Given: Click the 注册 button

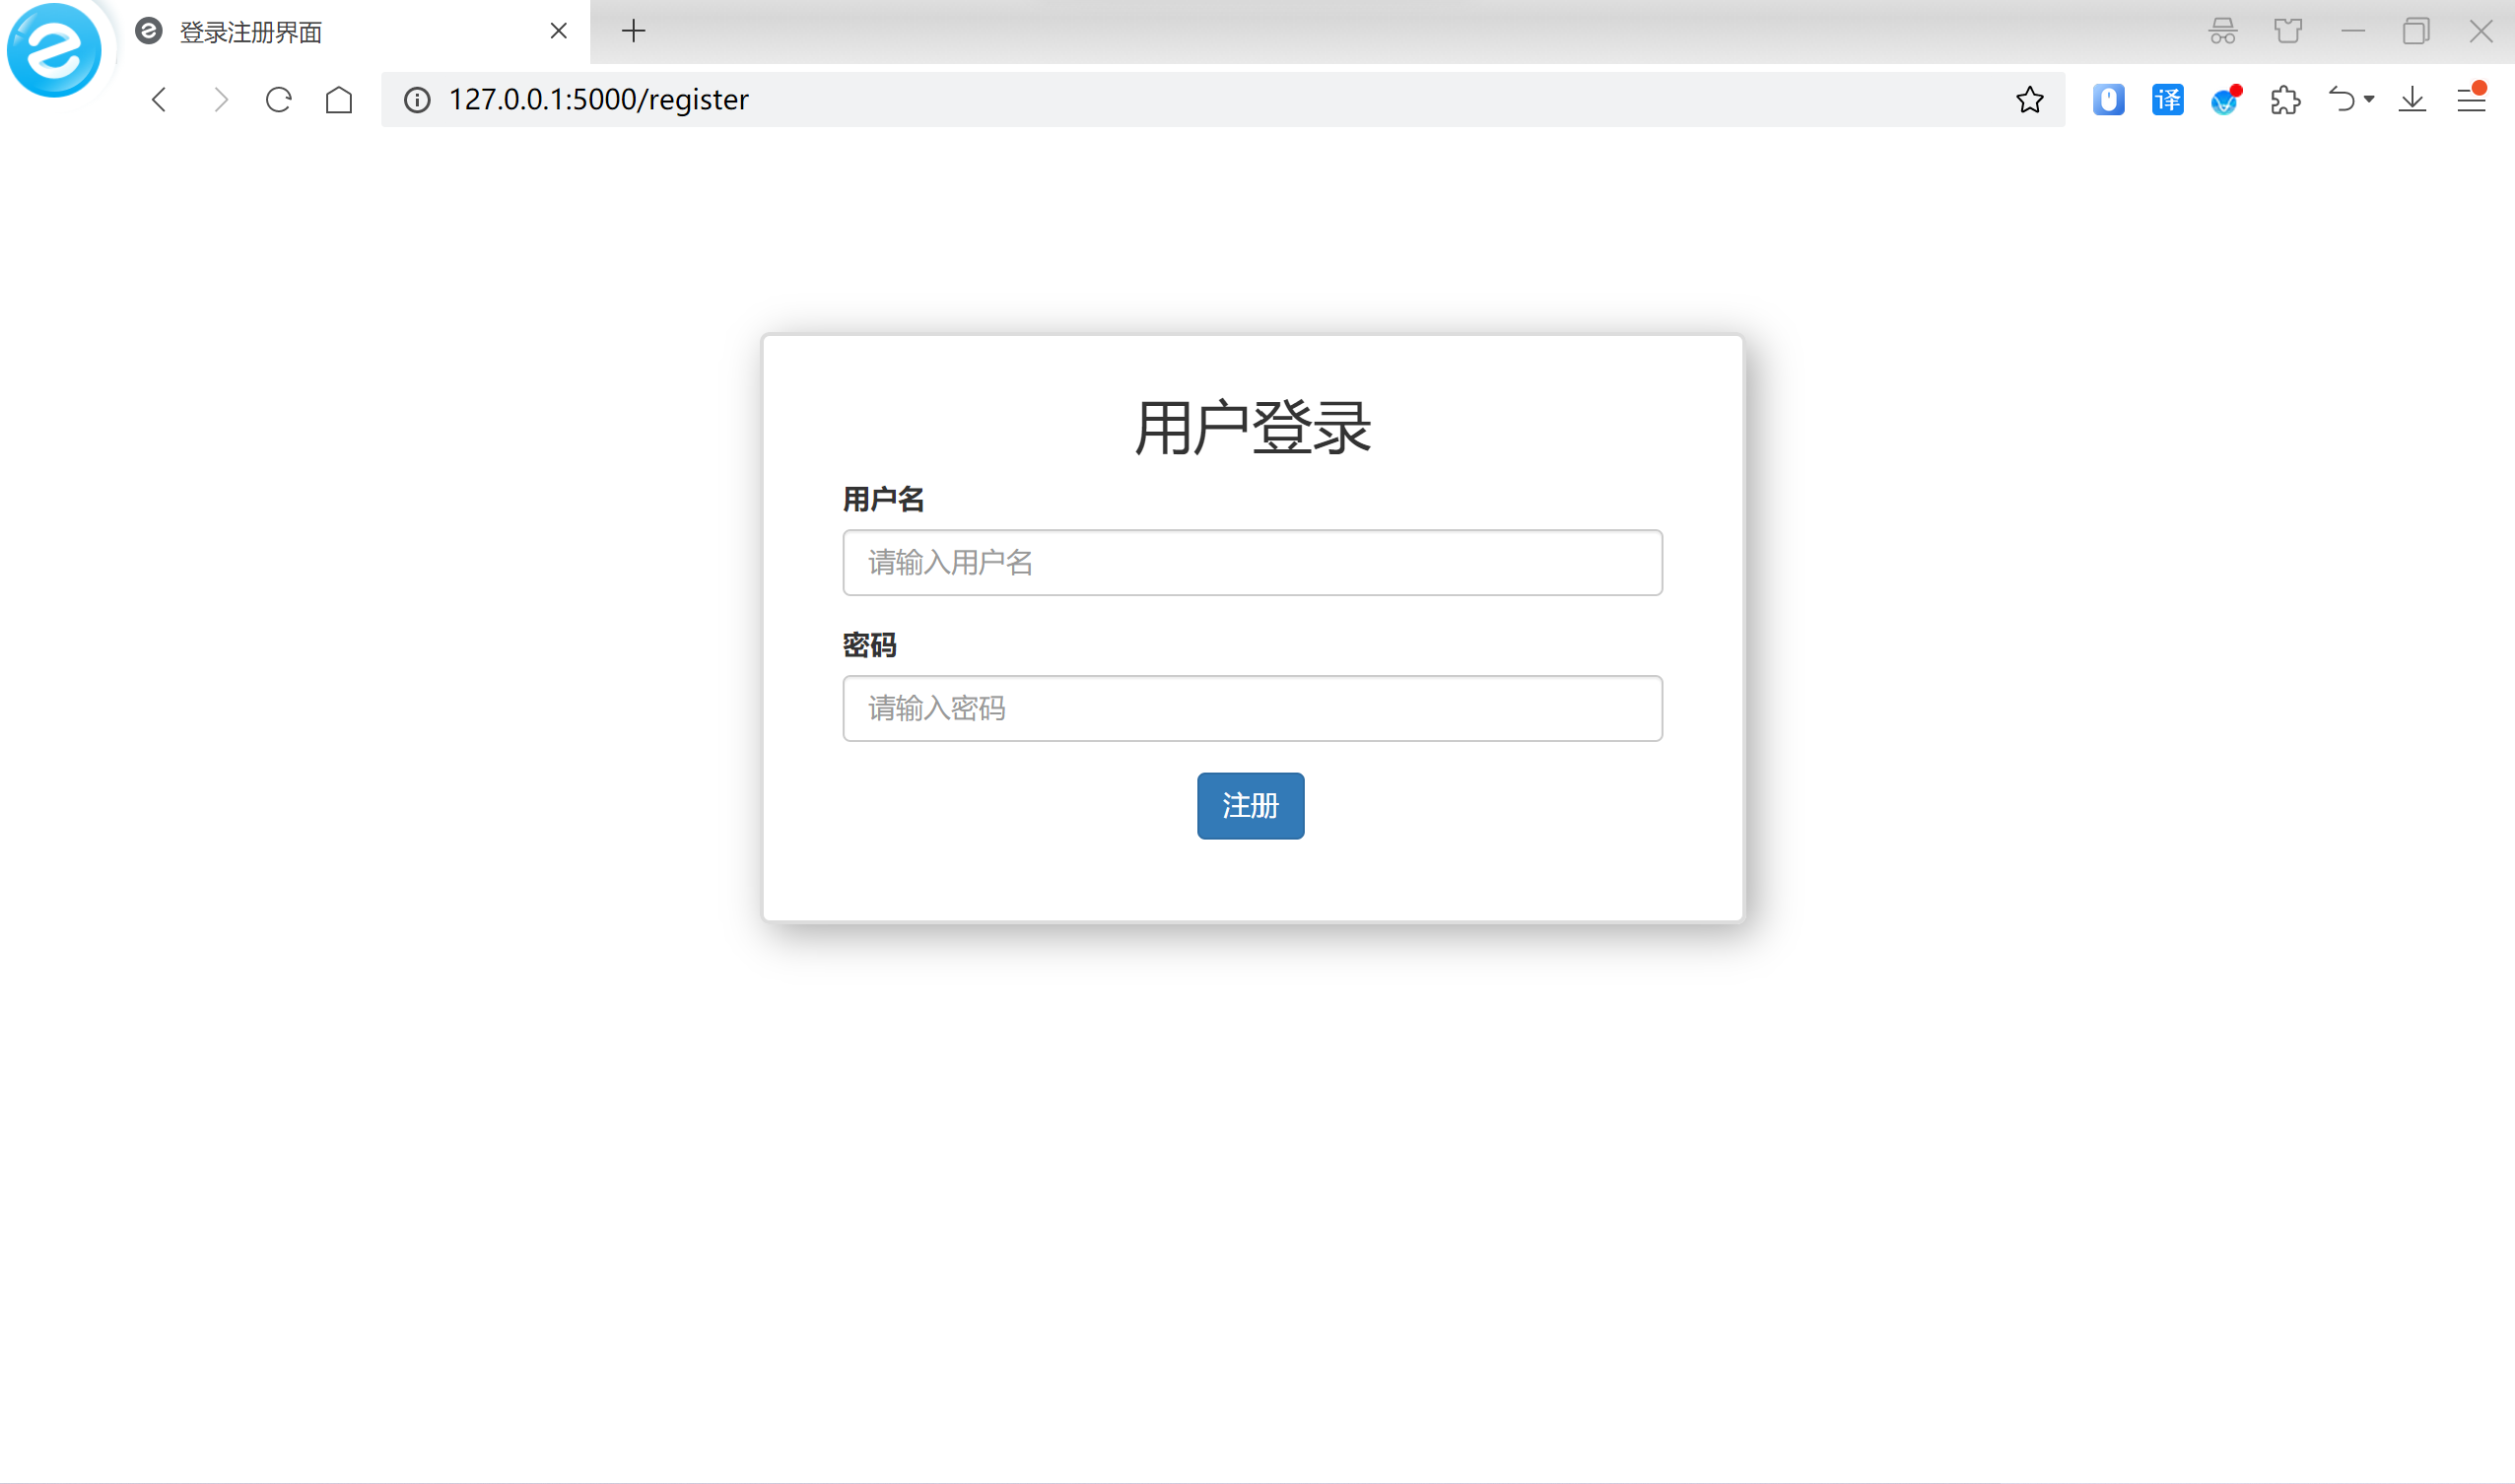Looking at the screenshot, I should pyautogui.click(x=1250, y=805).
